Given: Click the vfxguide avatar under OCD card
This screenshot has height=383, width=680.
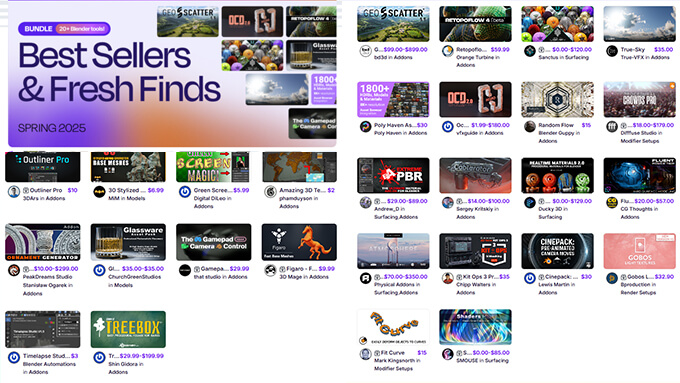Looking at the screenshot, I should tap(448, 127).
